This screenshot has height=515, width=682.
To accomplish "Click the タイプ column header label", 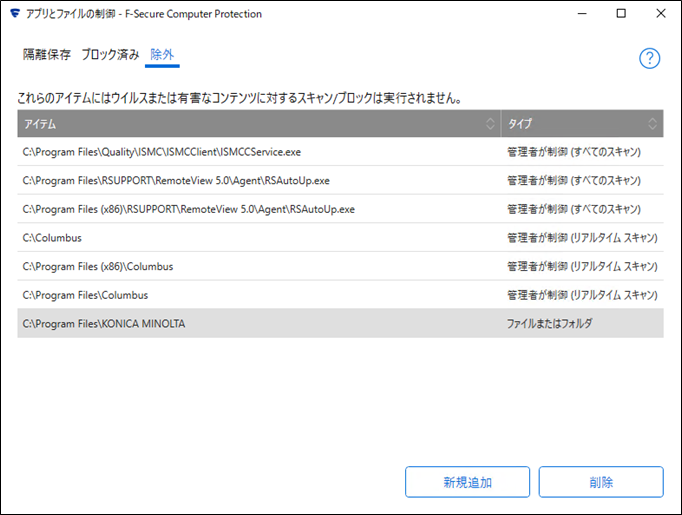I will pos(520,124).
